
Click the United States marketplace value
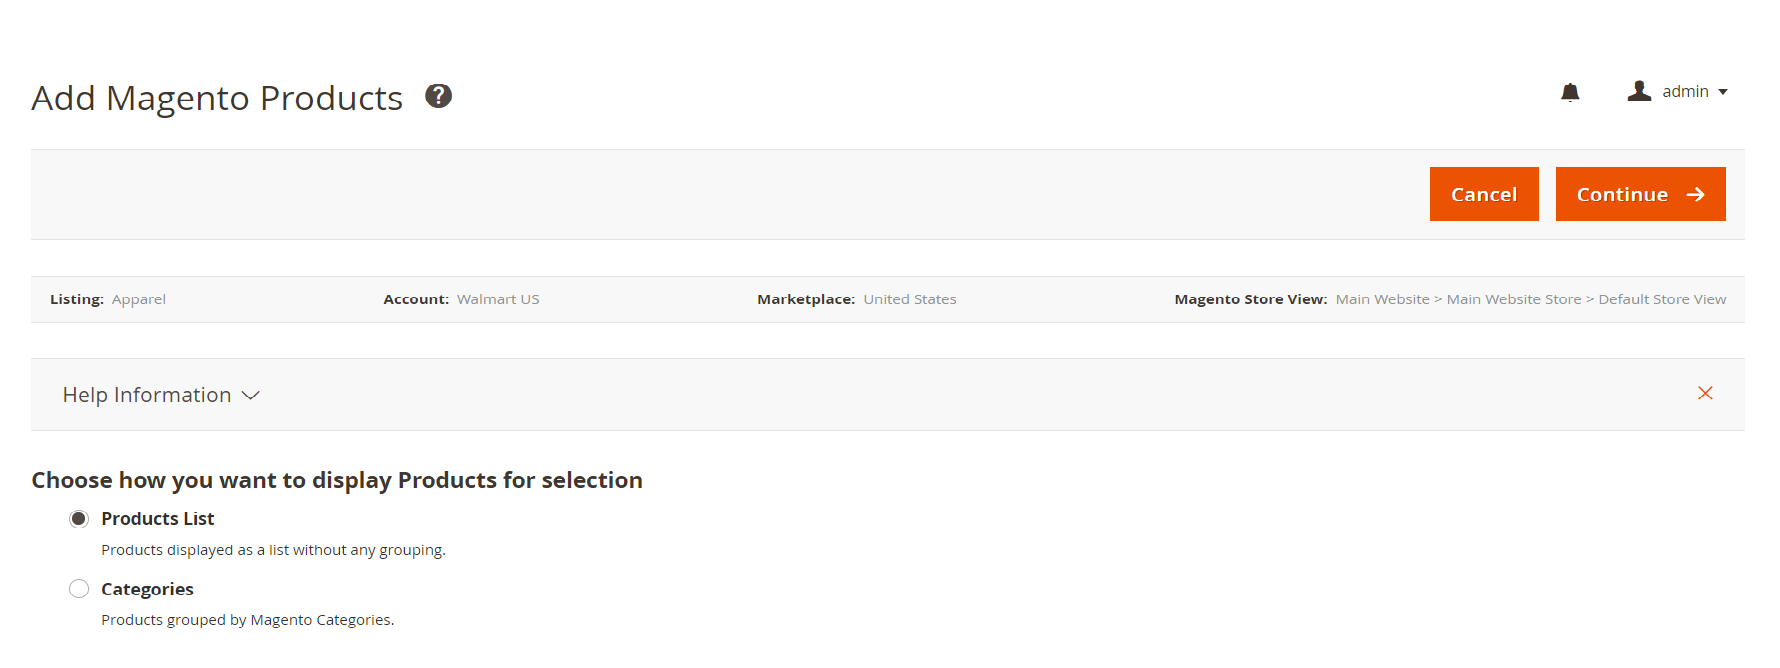[910, 299]
